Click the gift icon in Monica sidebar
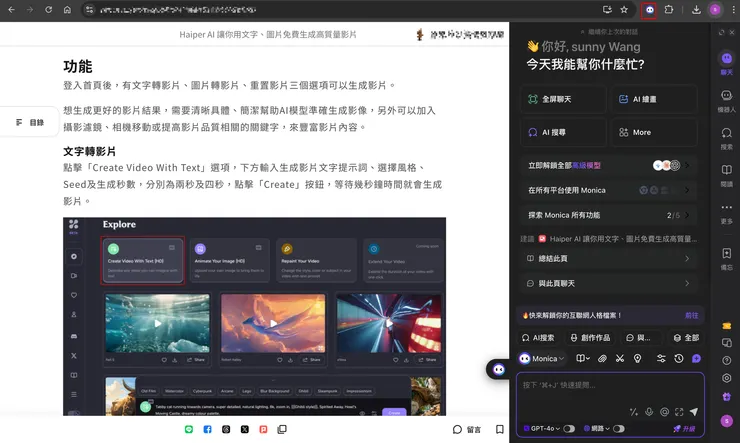The height and width of the screenshot is (443, 740). pyautogui.click(x=727, y=397)
